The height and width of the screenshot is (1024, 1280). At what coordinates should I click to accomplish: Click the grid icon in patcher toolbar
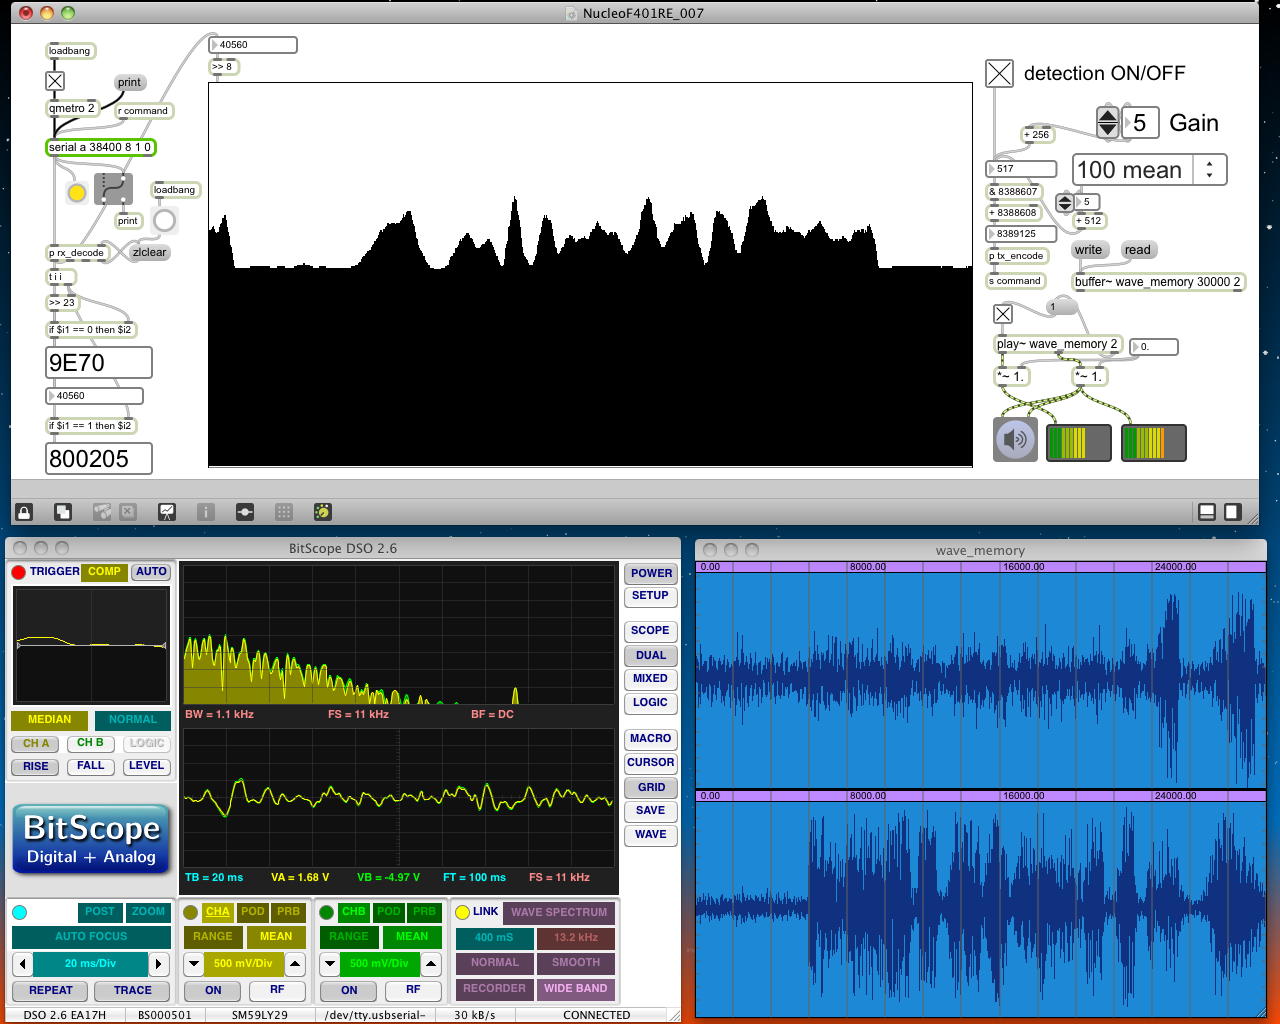point(284,512)
